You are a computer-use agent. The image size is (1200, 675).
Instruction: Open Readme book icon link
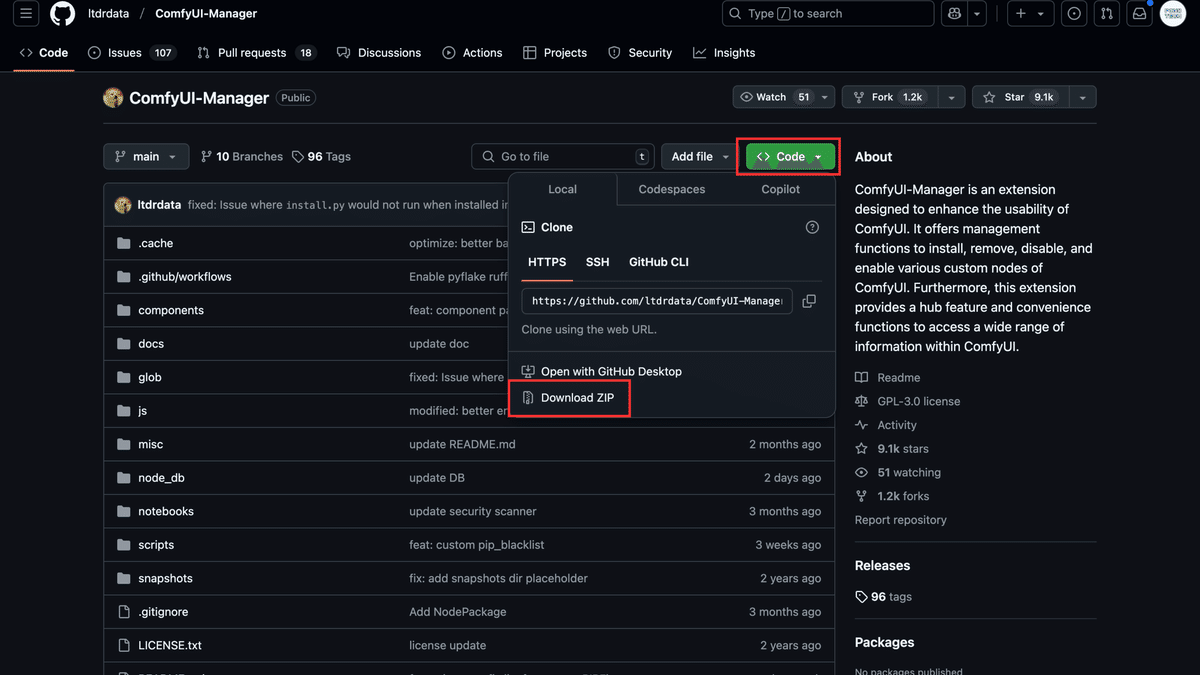click(862, 378)
